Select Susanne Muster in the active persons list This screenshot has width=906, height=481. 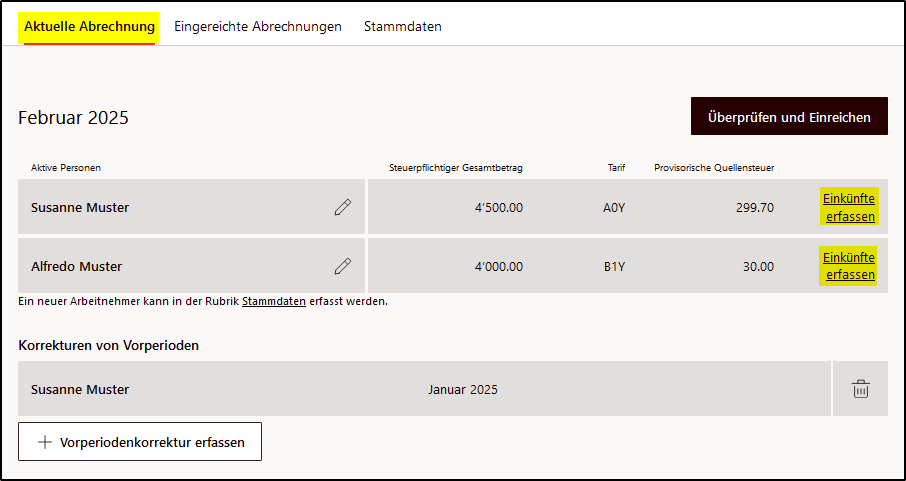coord(80,208)
